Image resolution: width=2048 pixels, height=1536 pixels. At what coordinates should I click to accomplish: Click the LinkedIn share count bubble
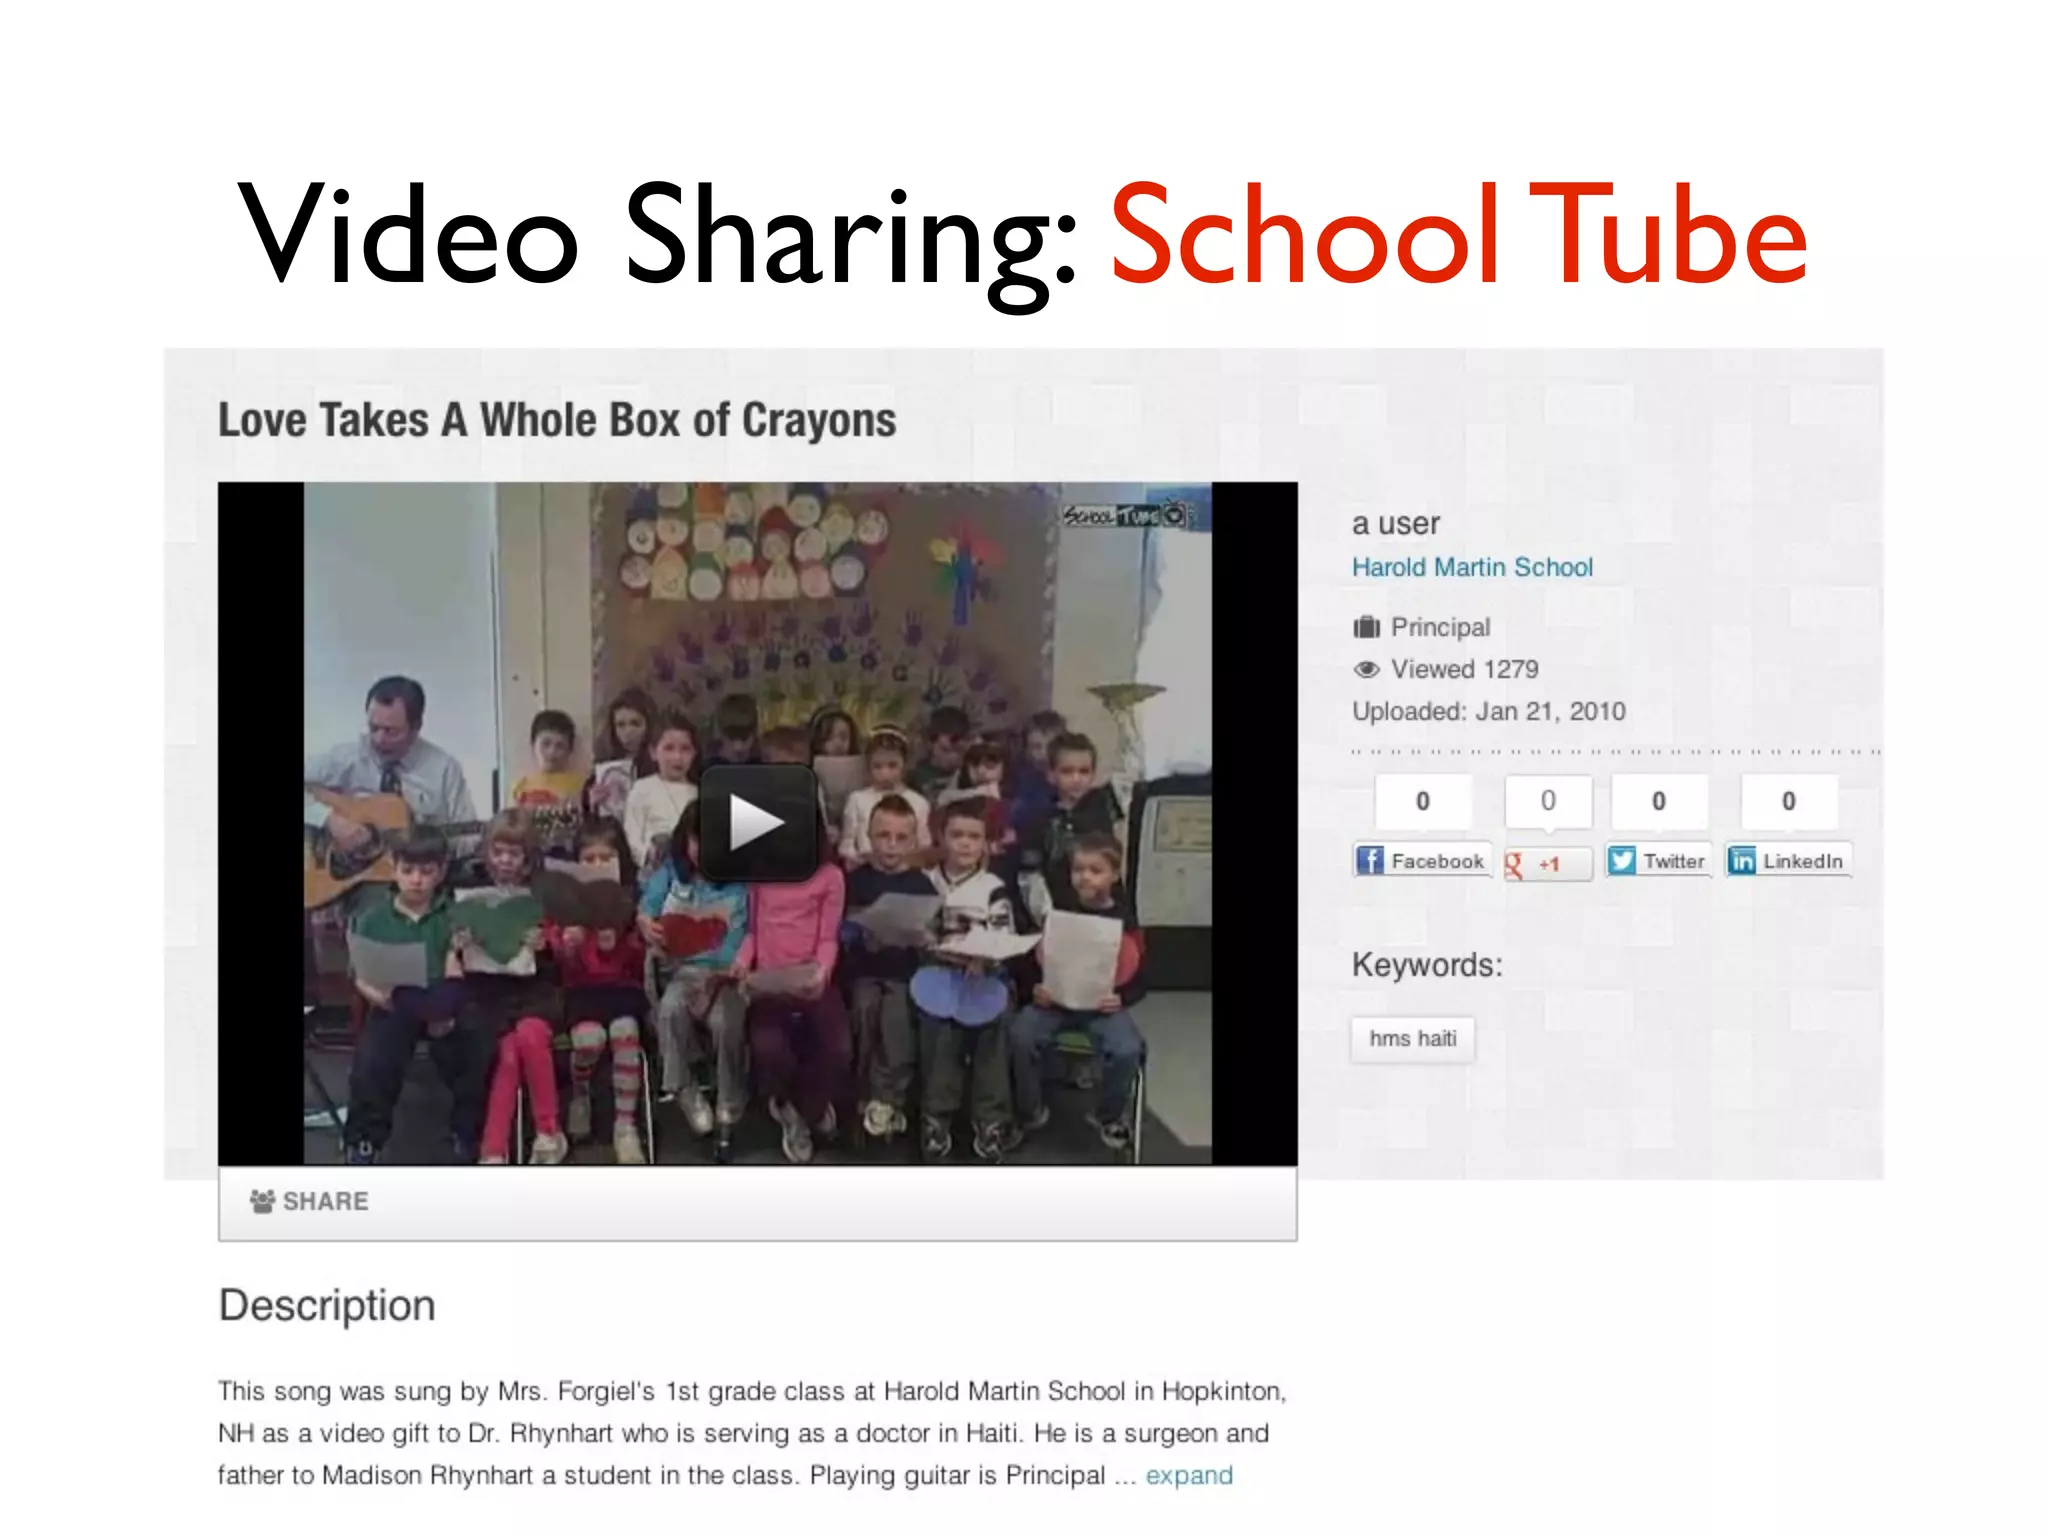(x=1789, y=801)
